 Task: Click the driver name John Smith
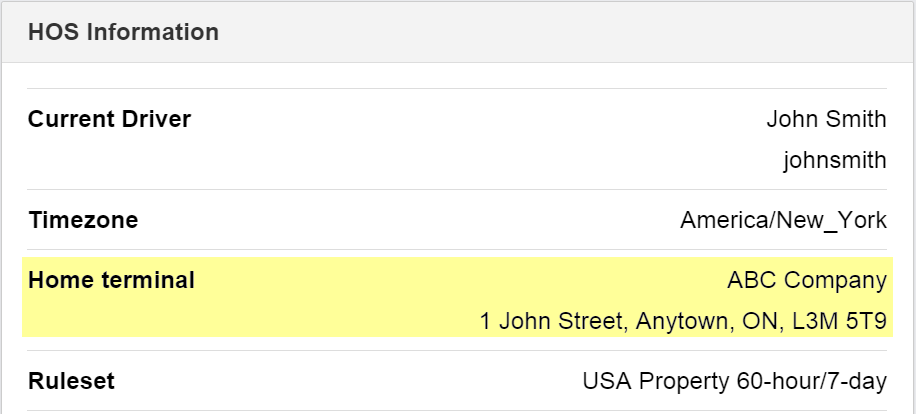pyautogui.click(x=826, y=120)
